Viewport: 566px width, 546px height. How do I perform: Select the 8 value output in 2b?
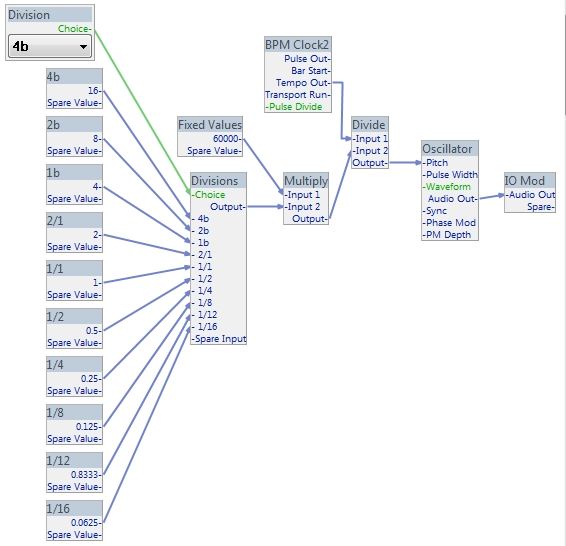[97, 139]
